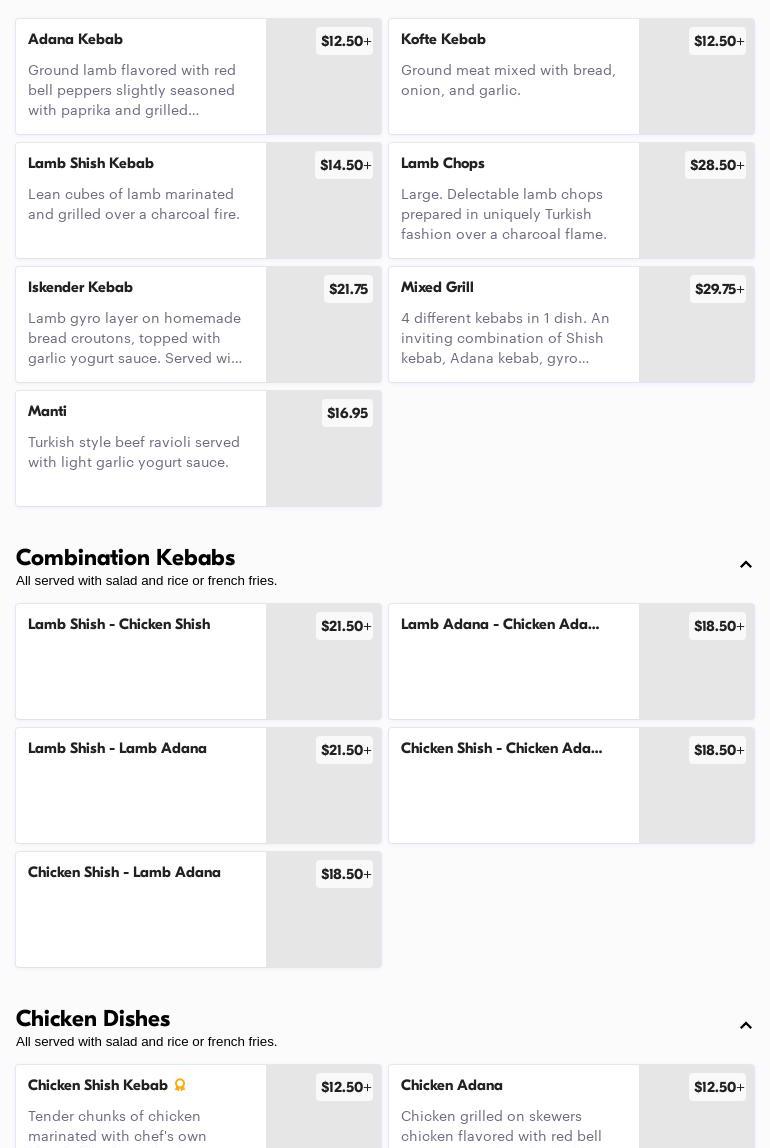Image resolution: width=770 pixels, height=1148 pixels.
Task: Add Lamb Chops via $28.50+ price
Action: pyautogui.click(x=717, y=165)
